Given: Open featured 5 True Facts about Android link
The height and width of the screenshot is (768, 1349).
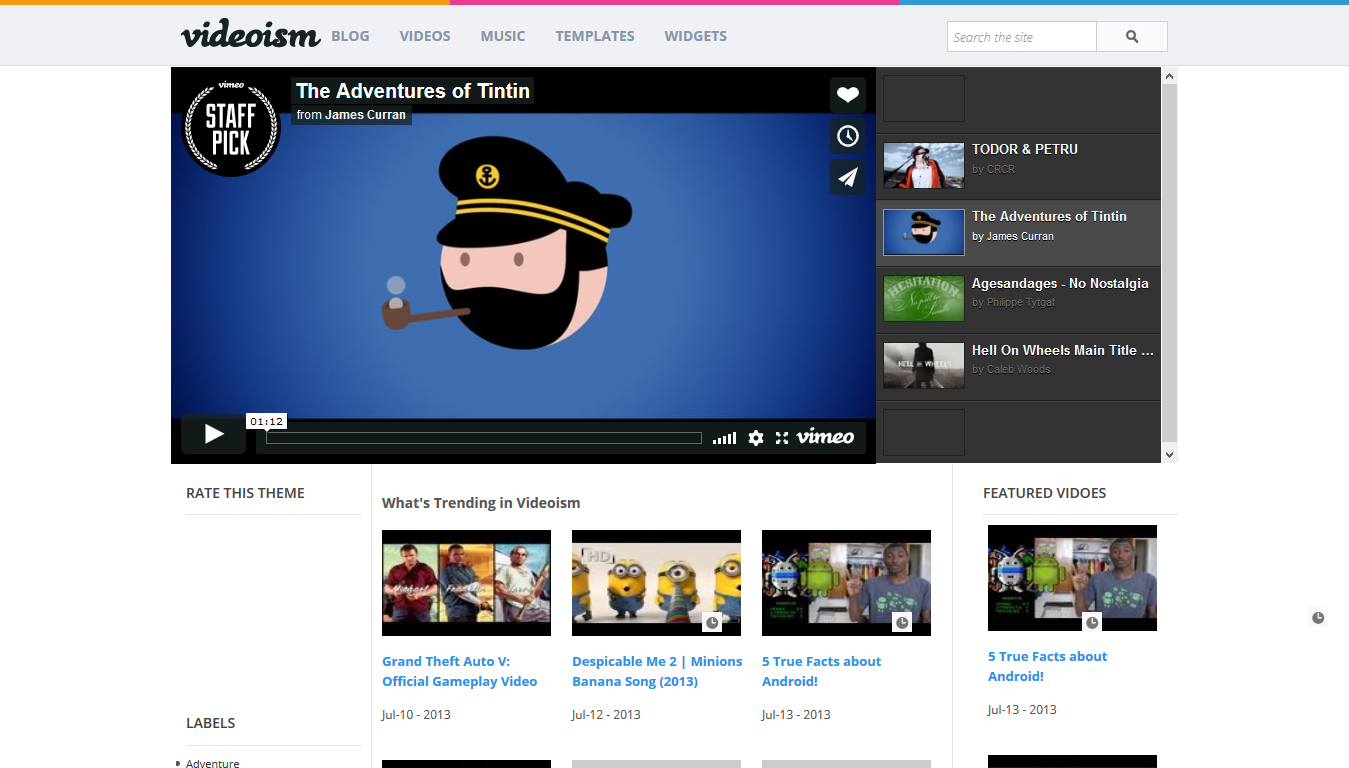Looking at the screenshot, I should click(x=1047, y=666).
